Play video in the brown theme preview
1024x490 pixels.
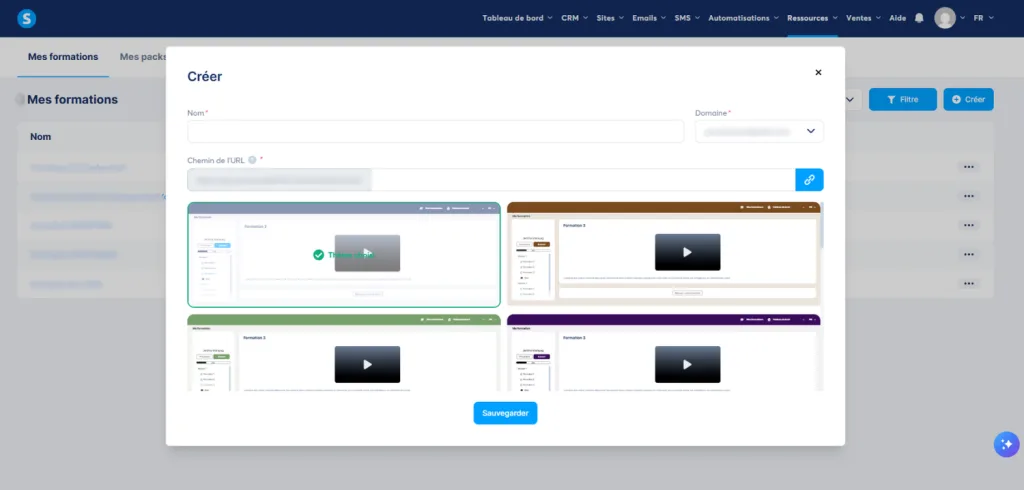tap(687, 252)
